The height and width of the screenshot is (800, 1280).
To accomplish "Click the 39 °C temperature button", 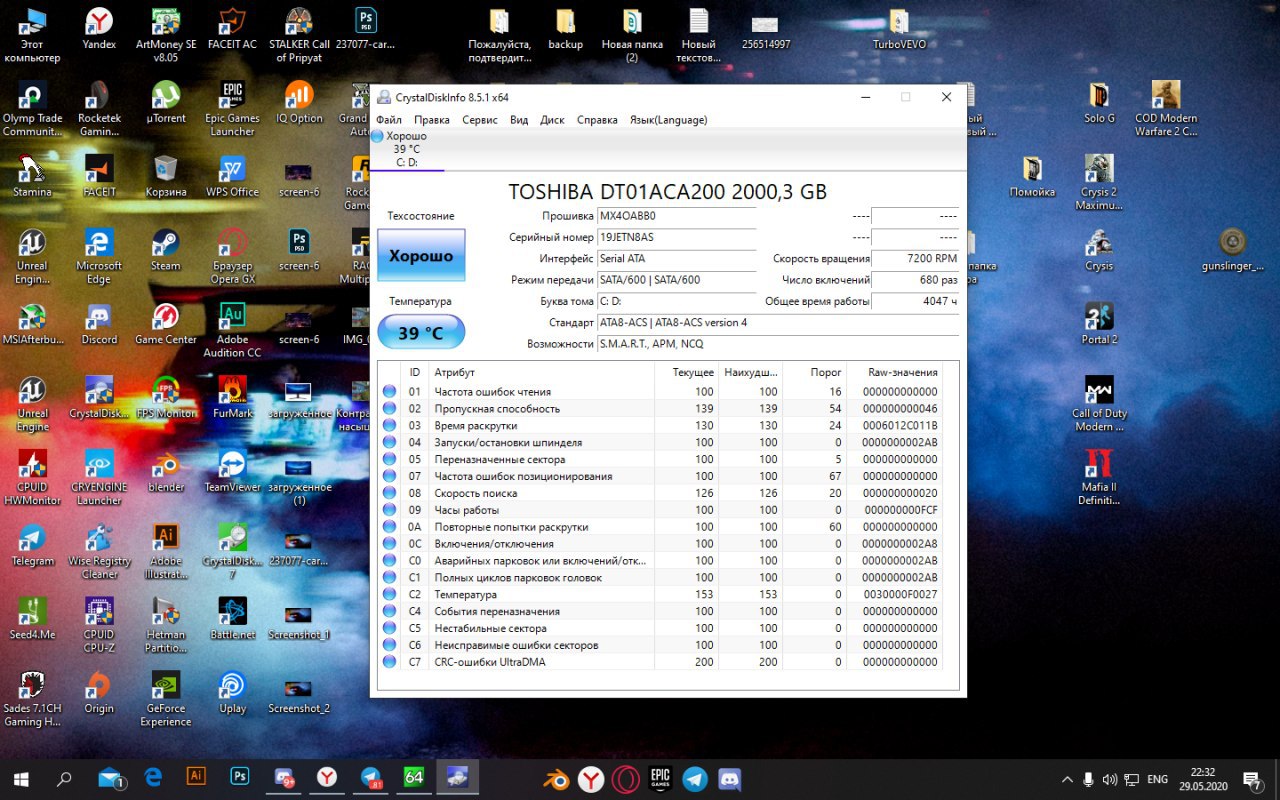I will click(421, 332).
